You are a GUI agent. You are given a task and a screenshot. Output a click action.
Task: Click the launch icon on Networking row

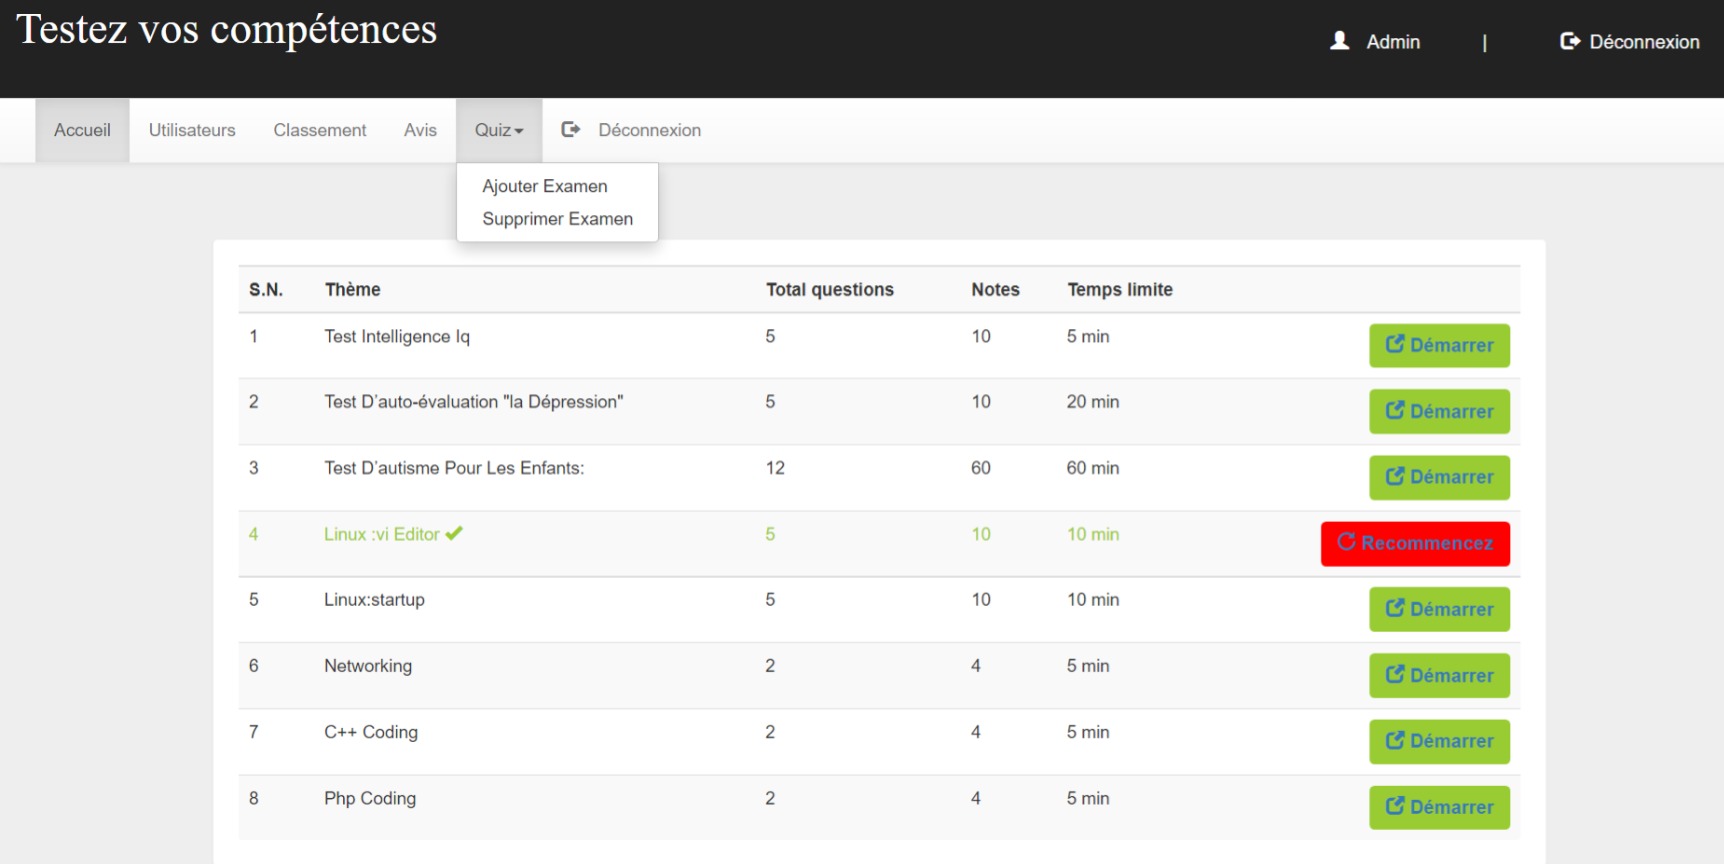pos(1394,674)
